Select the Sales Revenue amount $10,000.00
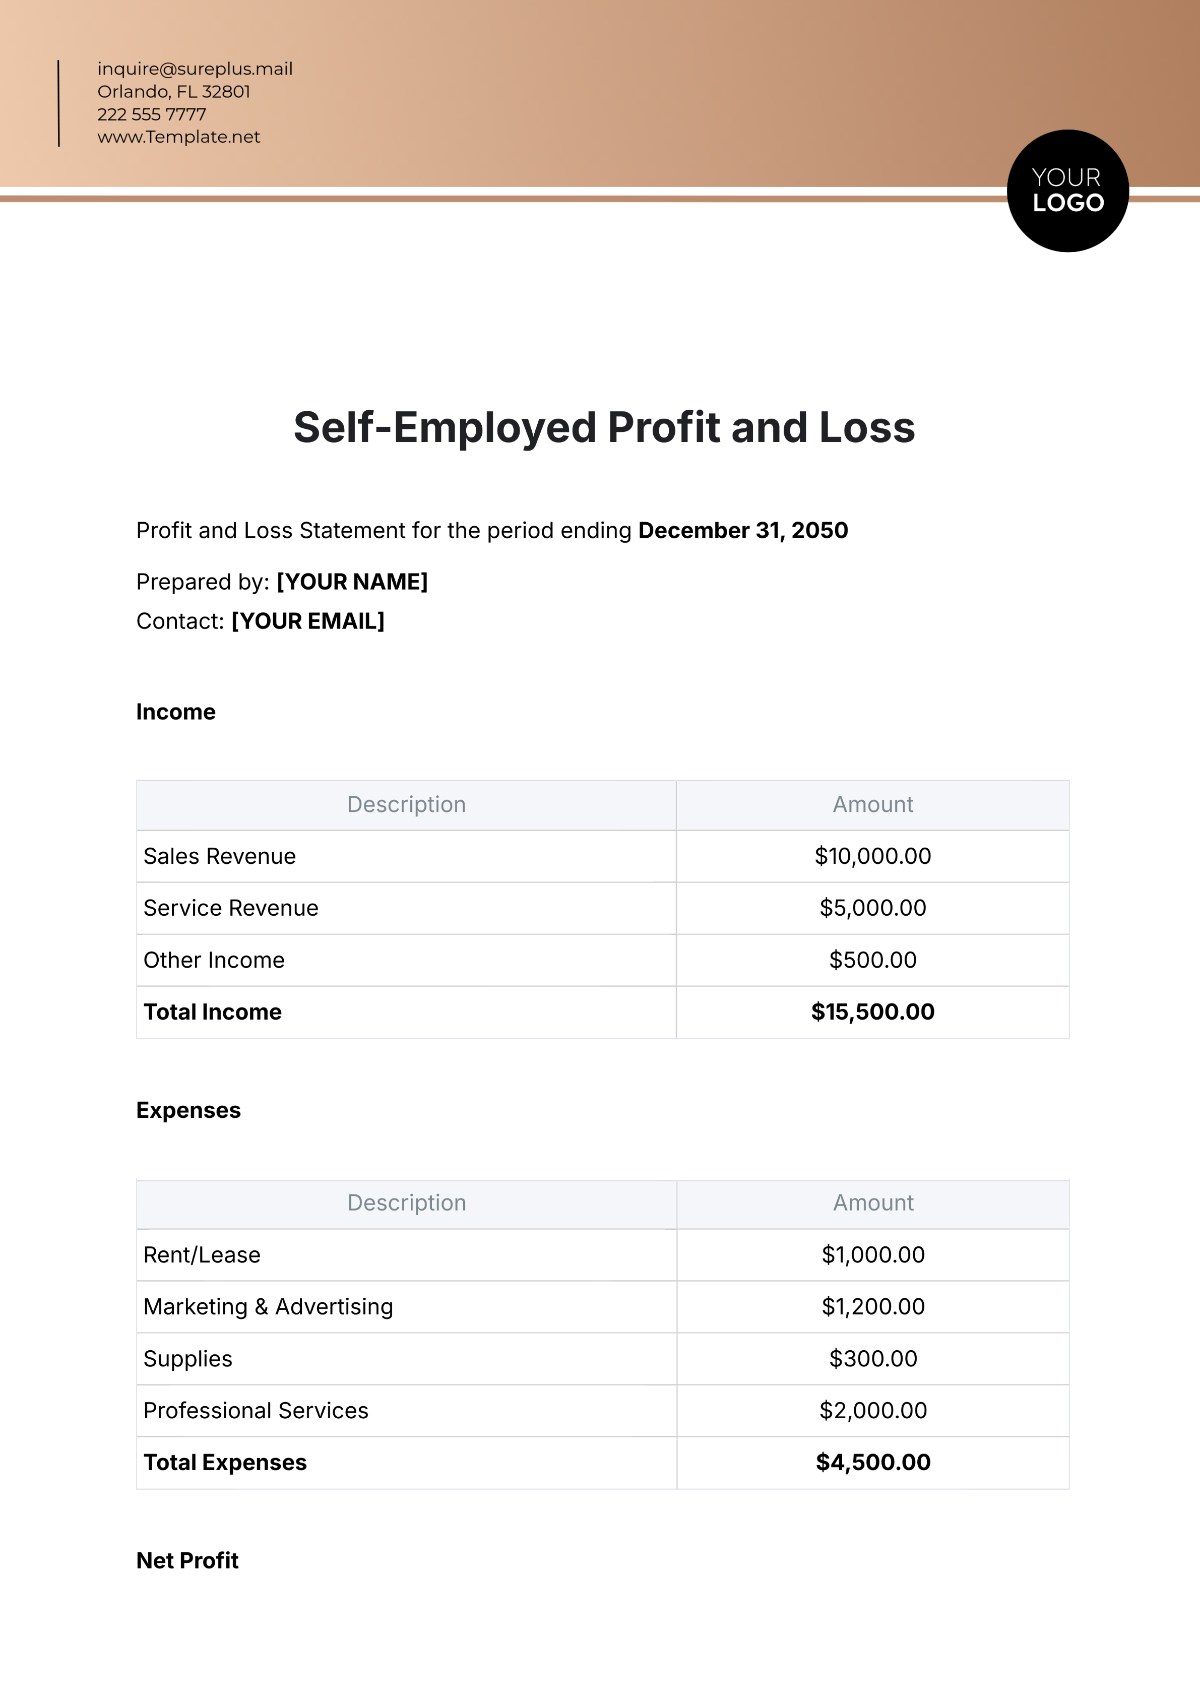Screen dimensions: 1200x1696 click(x=873, y=856)
